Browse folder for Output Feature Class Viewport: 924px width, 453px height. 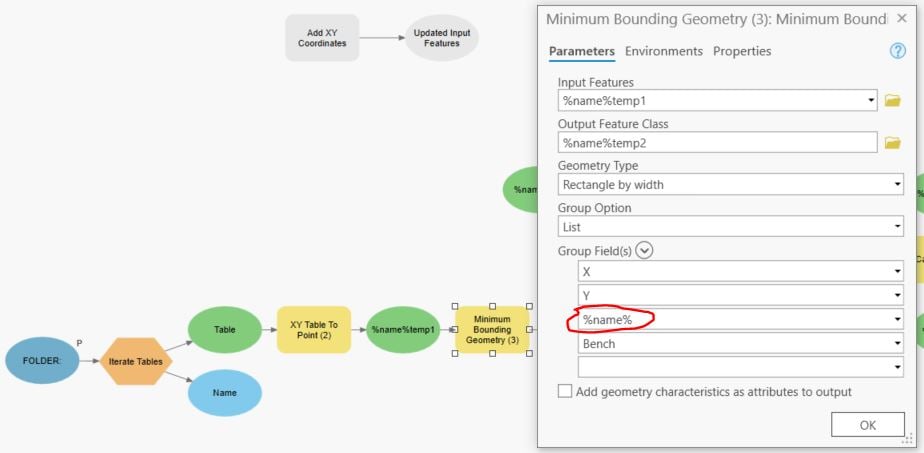click(x=893, y=143)
